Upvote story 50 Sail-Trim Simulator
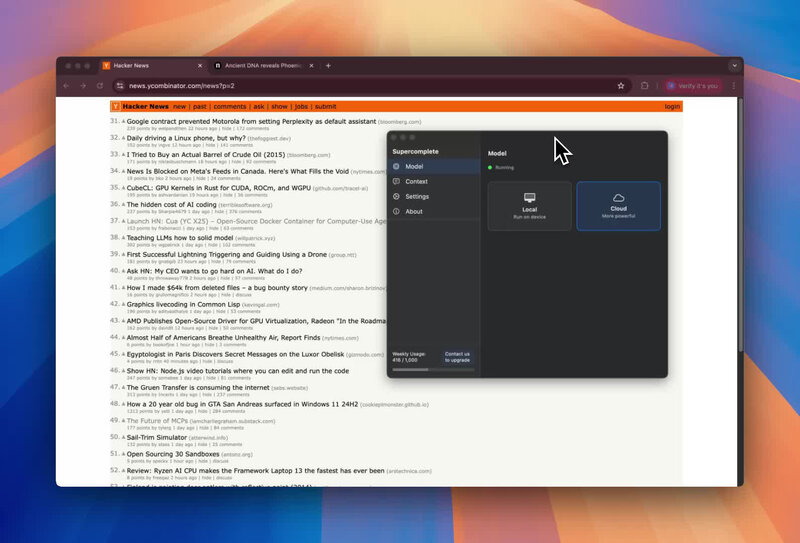800x543 pixels. click(x=123, y=438)
